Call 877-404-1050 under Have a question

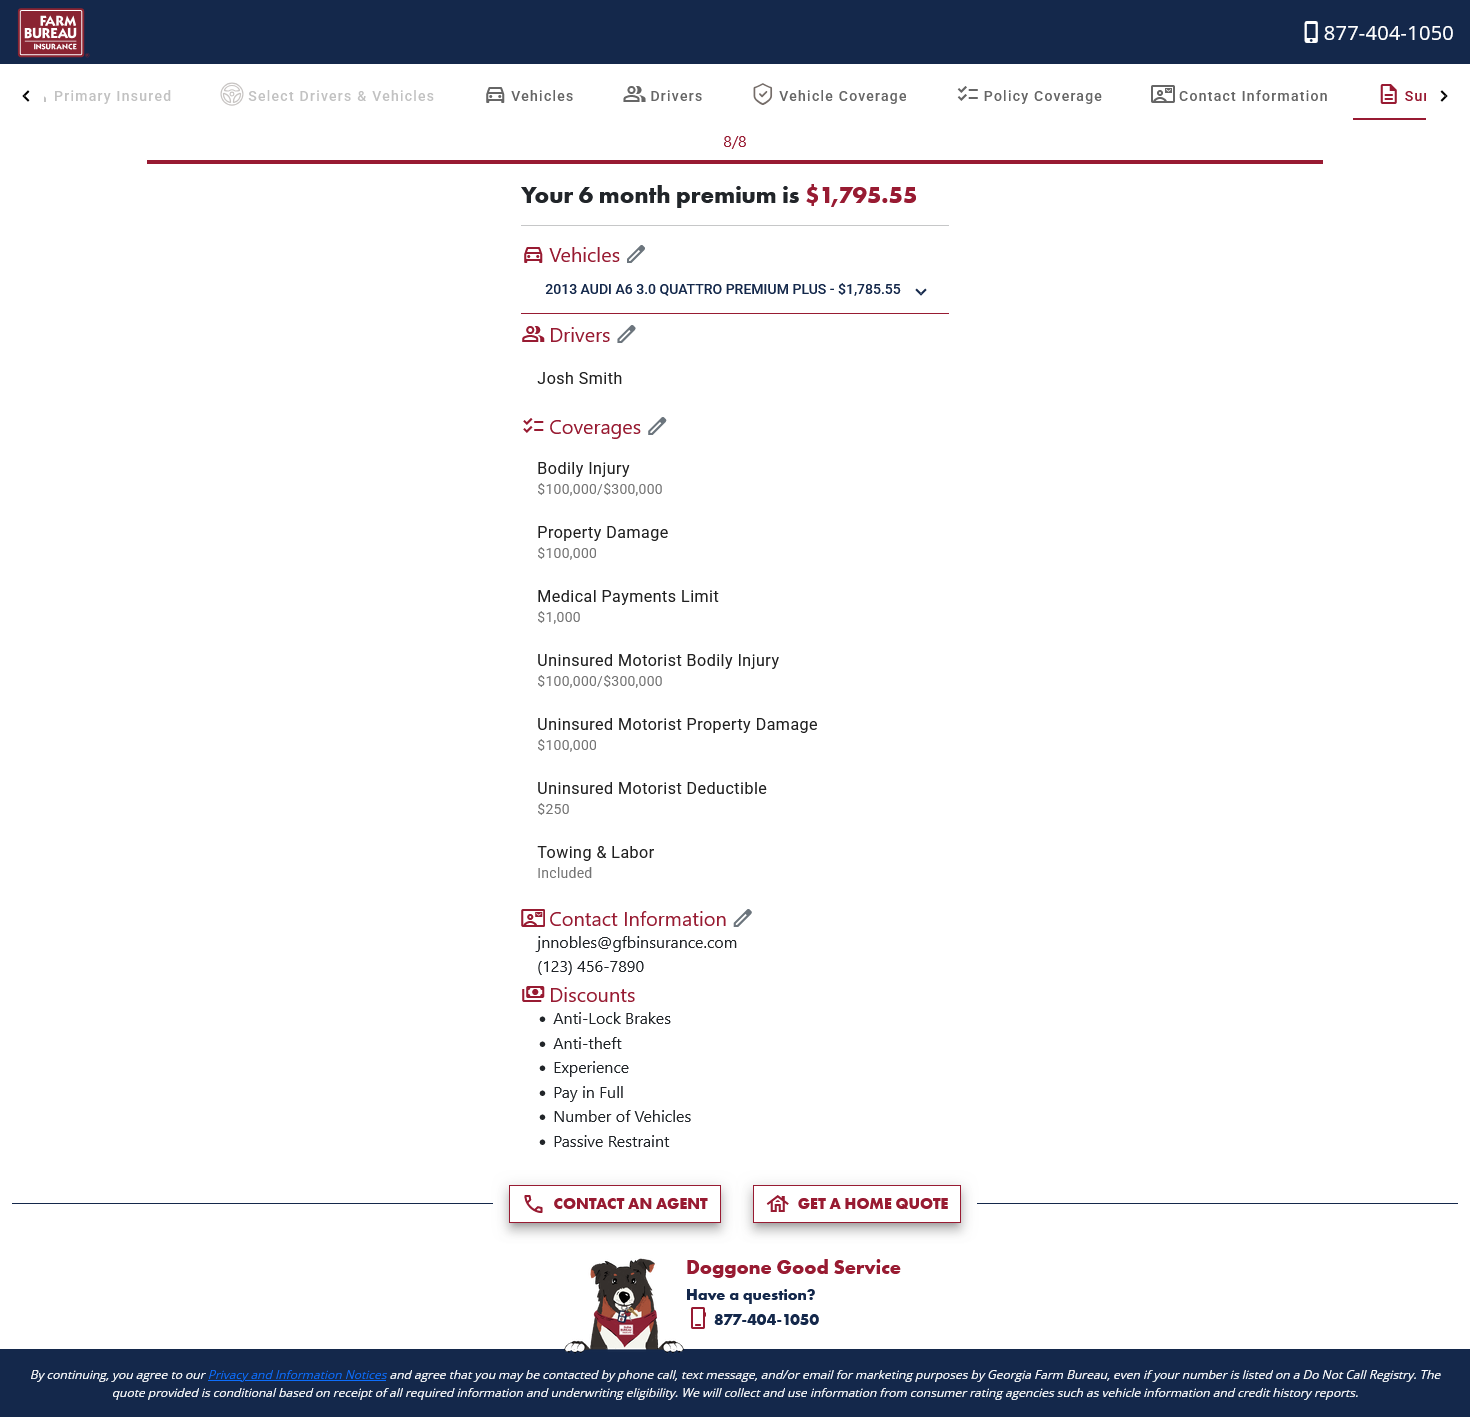coord(766,1320)
